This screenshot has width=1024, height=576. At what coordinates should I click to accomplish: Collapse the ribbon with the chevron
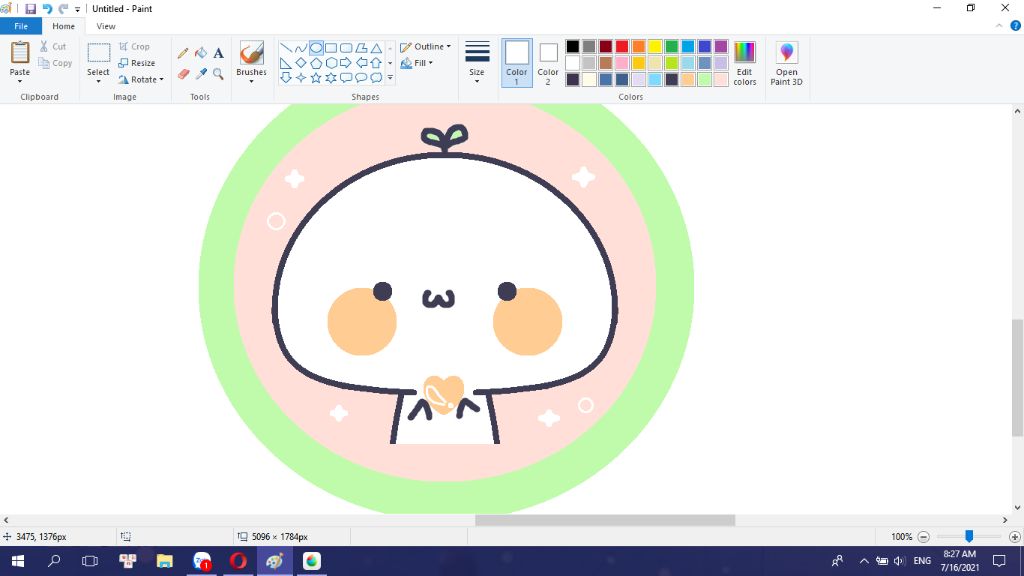point(999,26)
